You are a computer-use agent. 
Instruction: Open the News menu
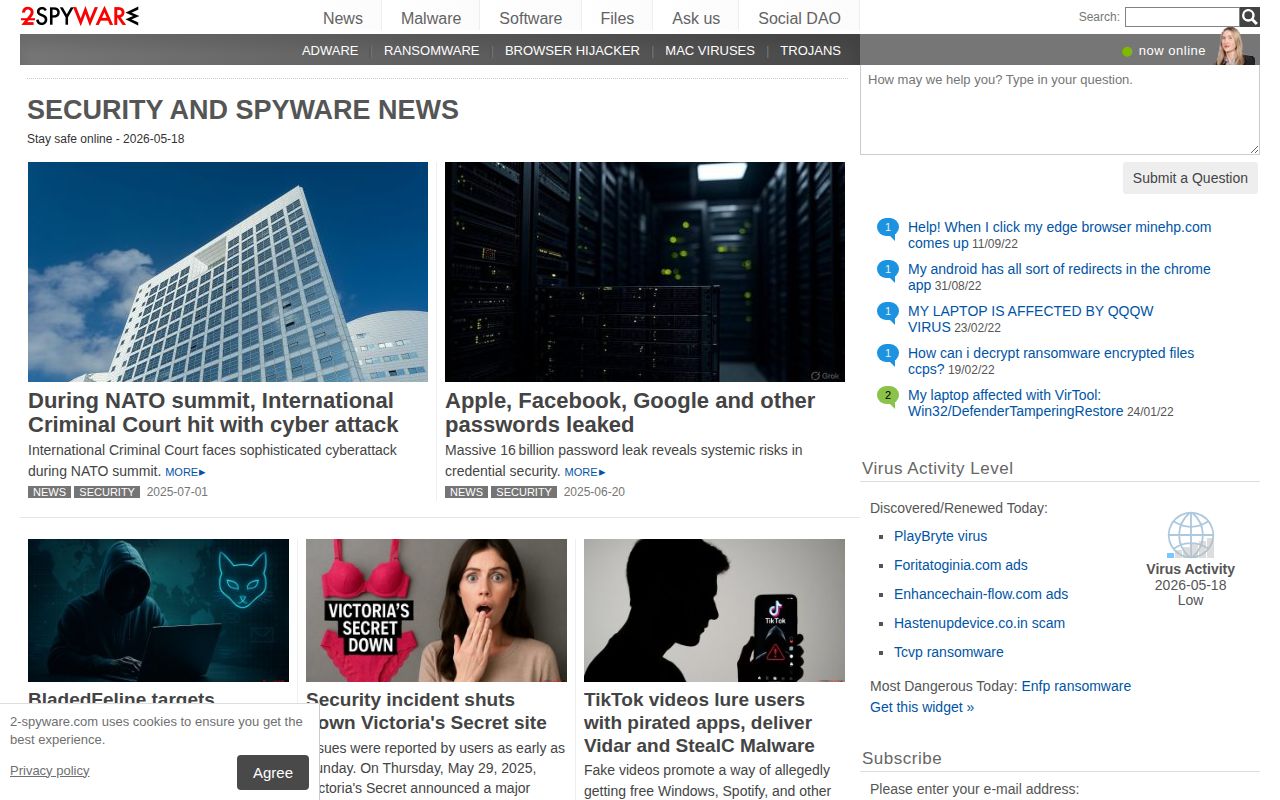343,18
